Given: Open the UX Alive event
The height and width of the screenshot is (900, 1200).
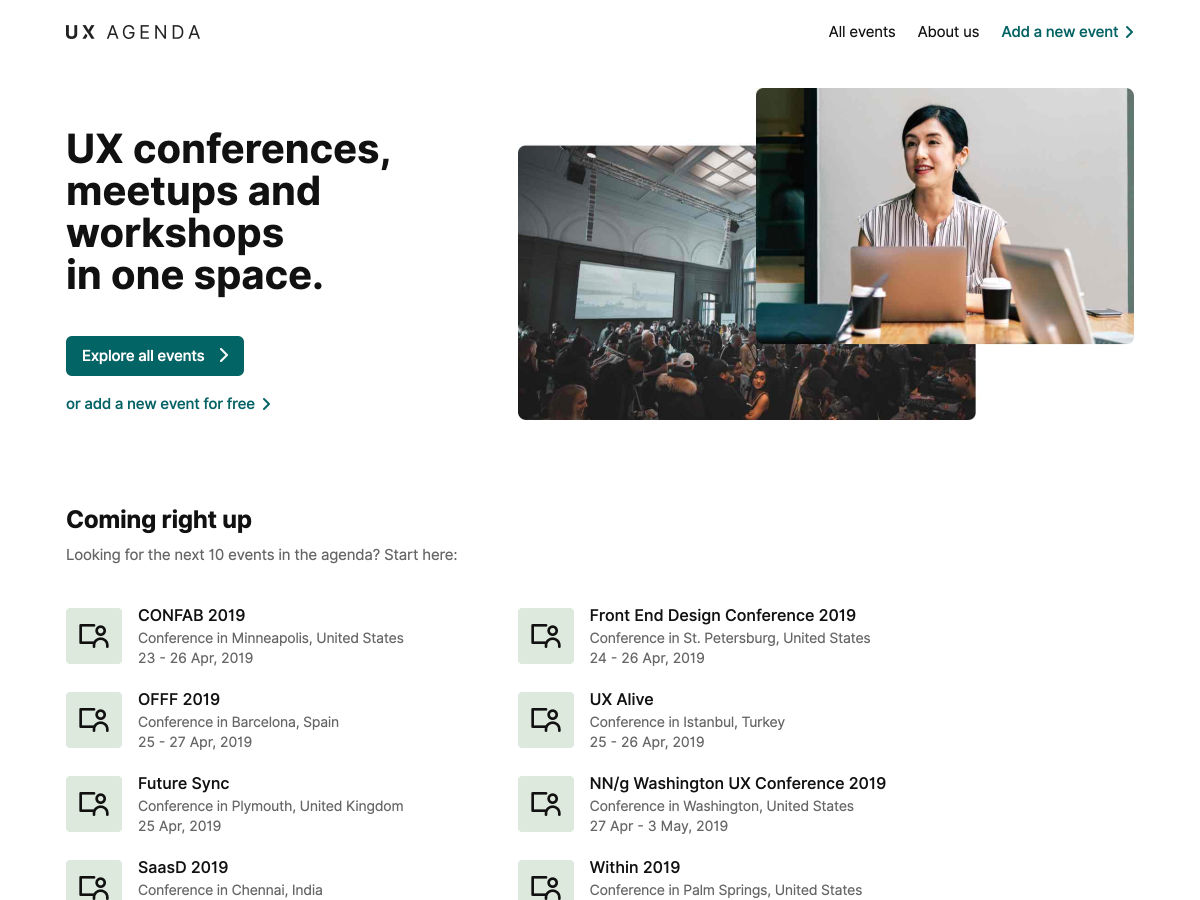Looking at the screenshot, I should coord(622,699).
